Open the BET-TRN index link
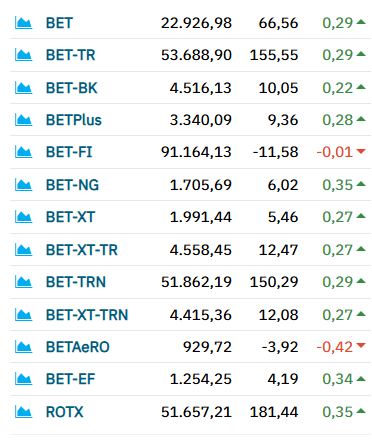The image size is (372, 440). [76, 282]
